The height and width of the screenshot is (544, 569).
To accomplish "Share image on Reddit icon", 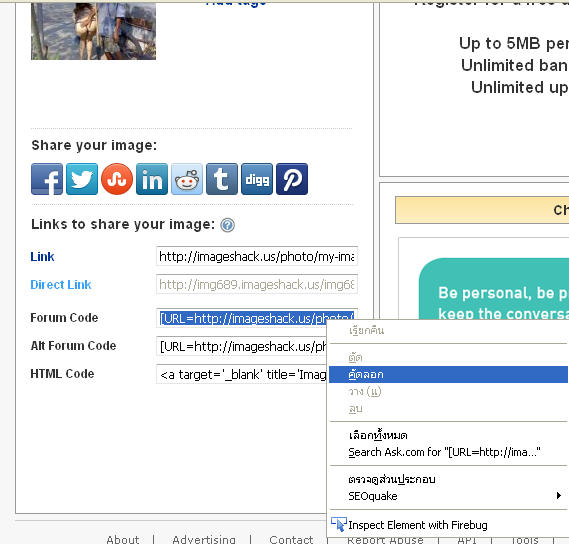I will pos(187,179).
